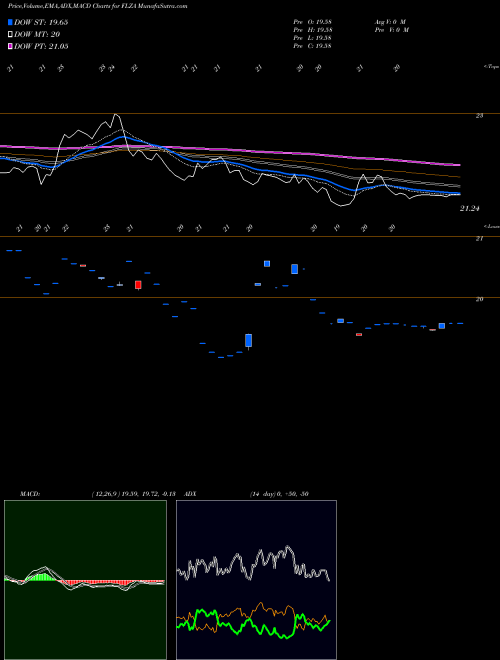The height and width of the screenshot is (660, 500).
Task: Click the '<-Tops' marker label
Action: pos(491,67)
